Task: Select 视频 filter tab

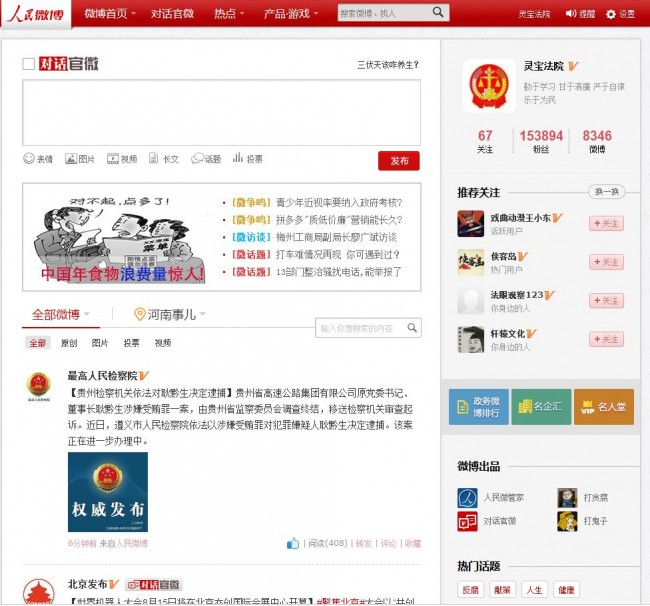Action: (163, 343)
